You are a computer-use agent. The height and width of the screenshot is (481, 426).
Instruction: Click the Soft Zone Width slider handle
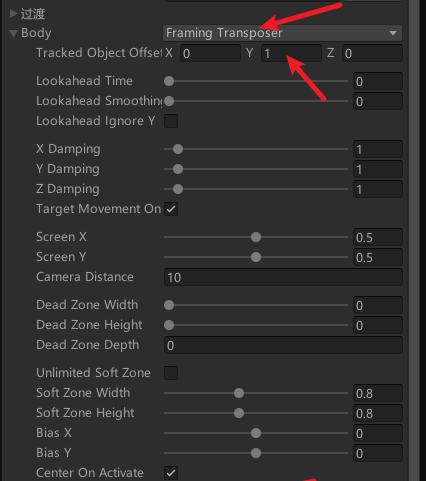239,393
